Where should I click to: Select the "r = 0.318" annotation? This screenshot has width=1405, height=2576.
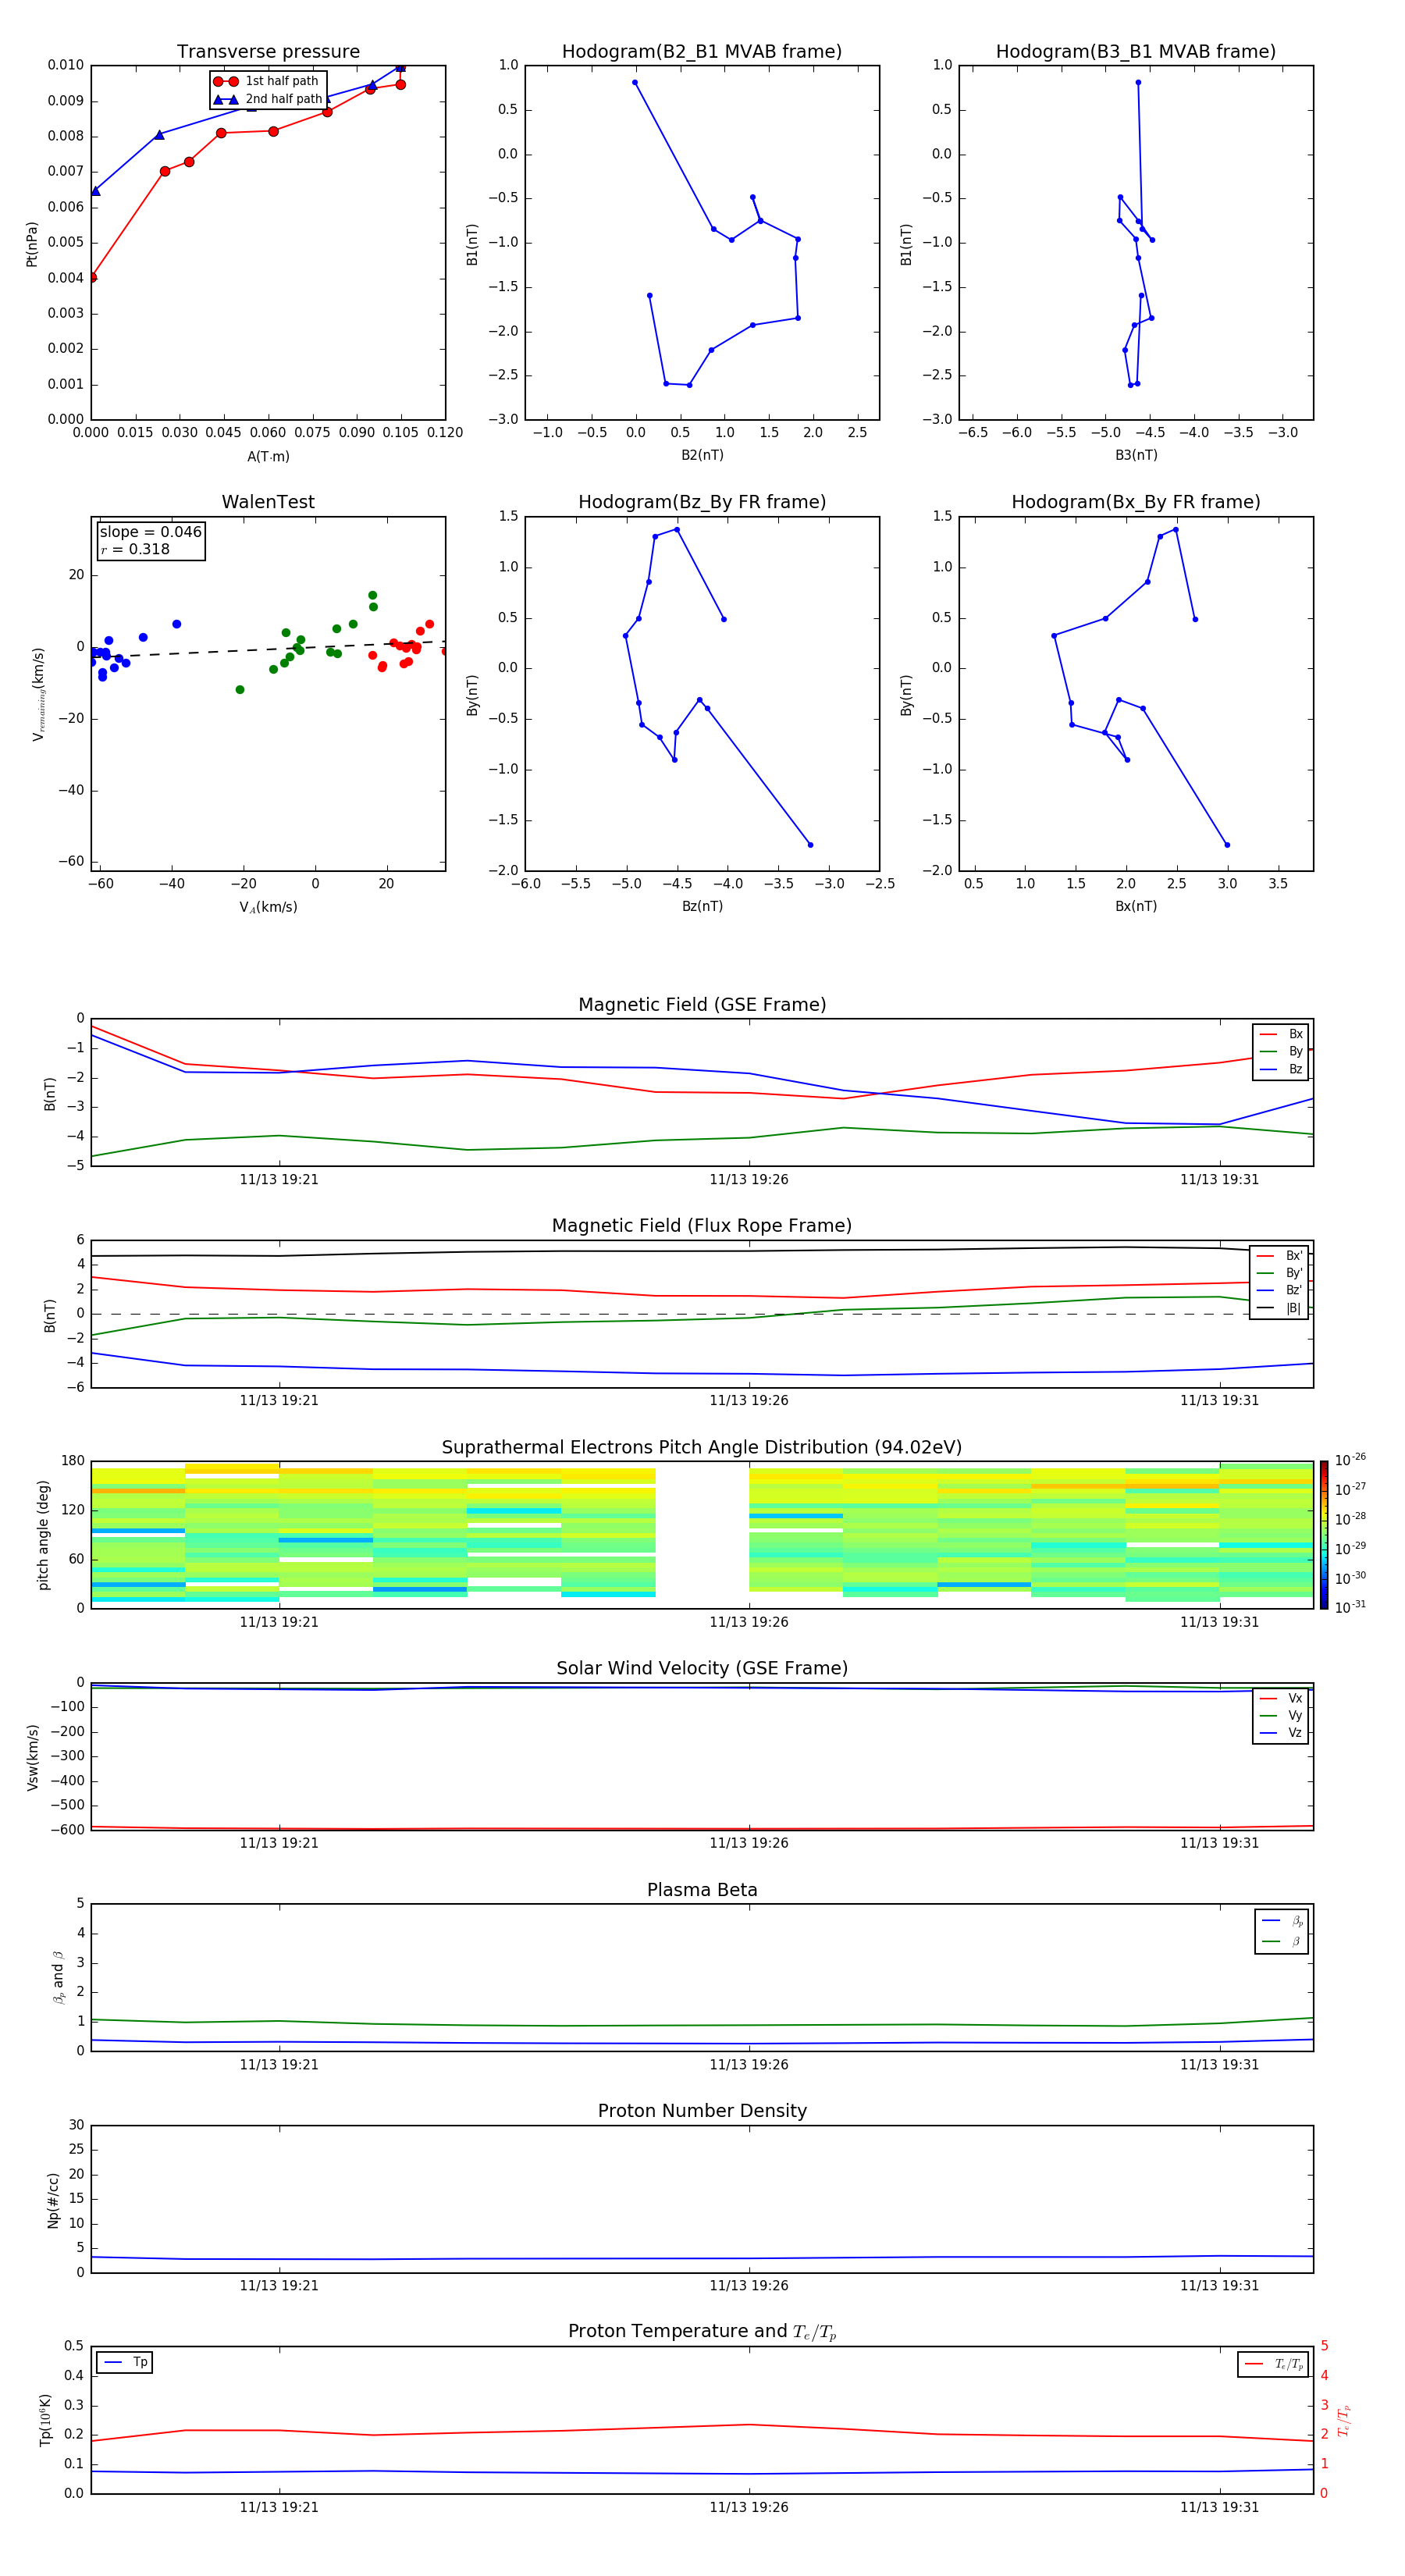coord(135,549)
